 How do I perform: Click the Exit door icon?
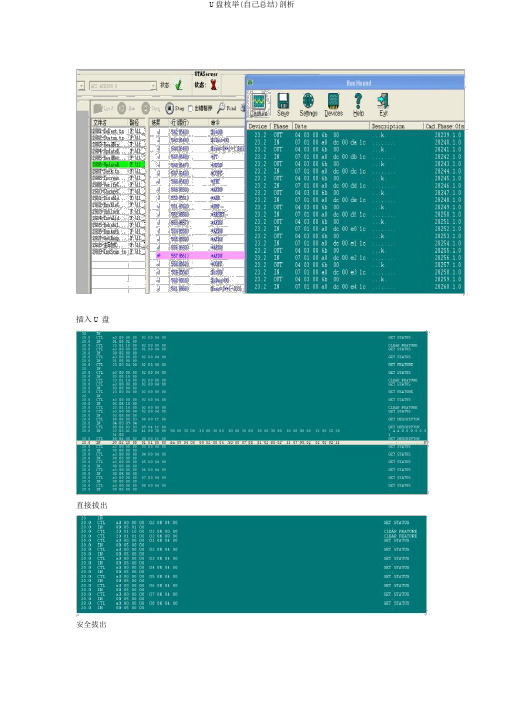click(x=383, y=104)
